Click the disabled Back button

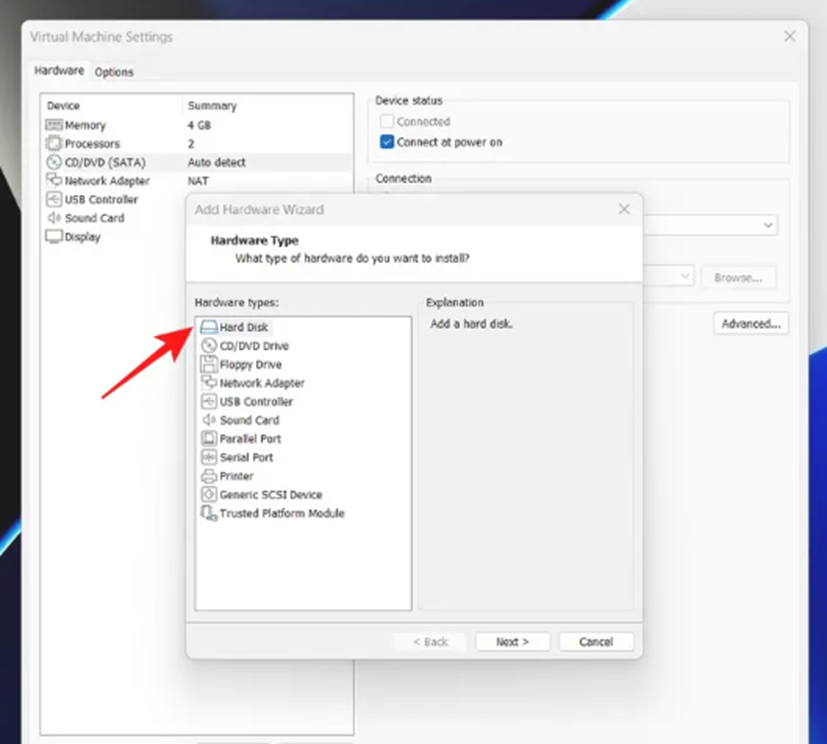pyautogui.click(x=430, y=642)
